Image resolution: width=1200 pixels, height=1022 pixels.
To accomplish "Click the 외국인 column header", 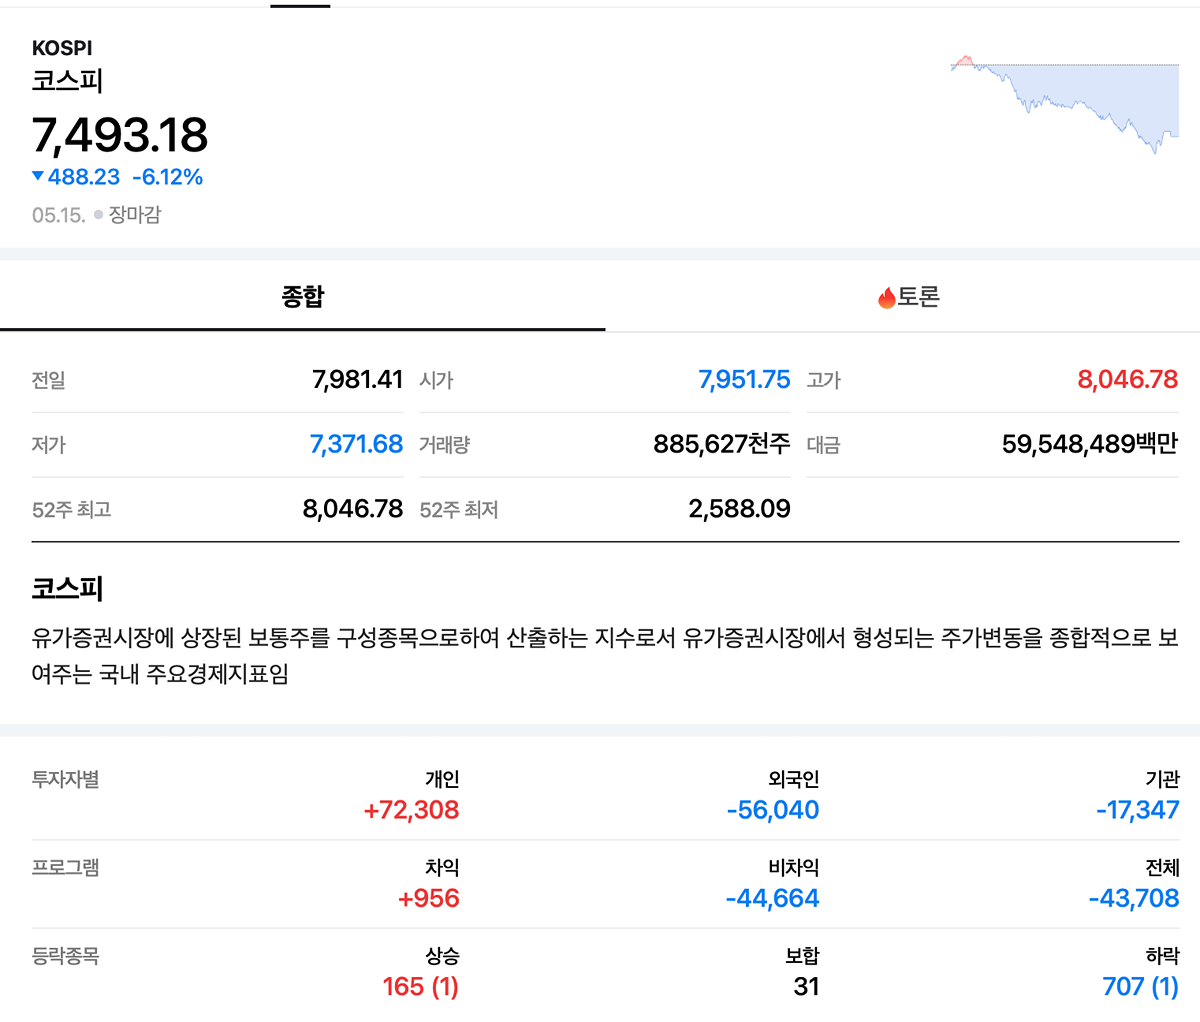I will point(794,780).
